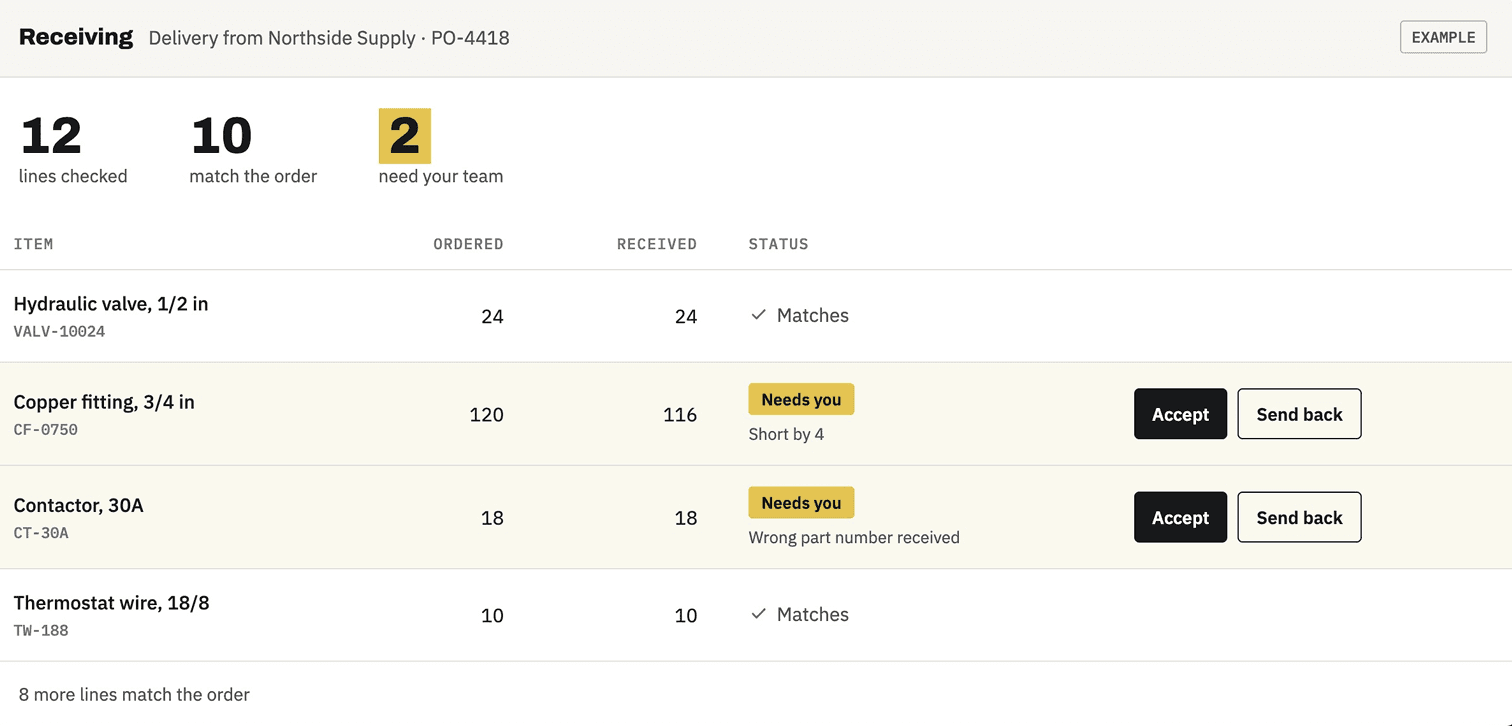
Task: Click part number CT-30A
Action: (x=41, y=533)
